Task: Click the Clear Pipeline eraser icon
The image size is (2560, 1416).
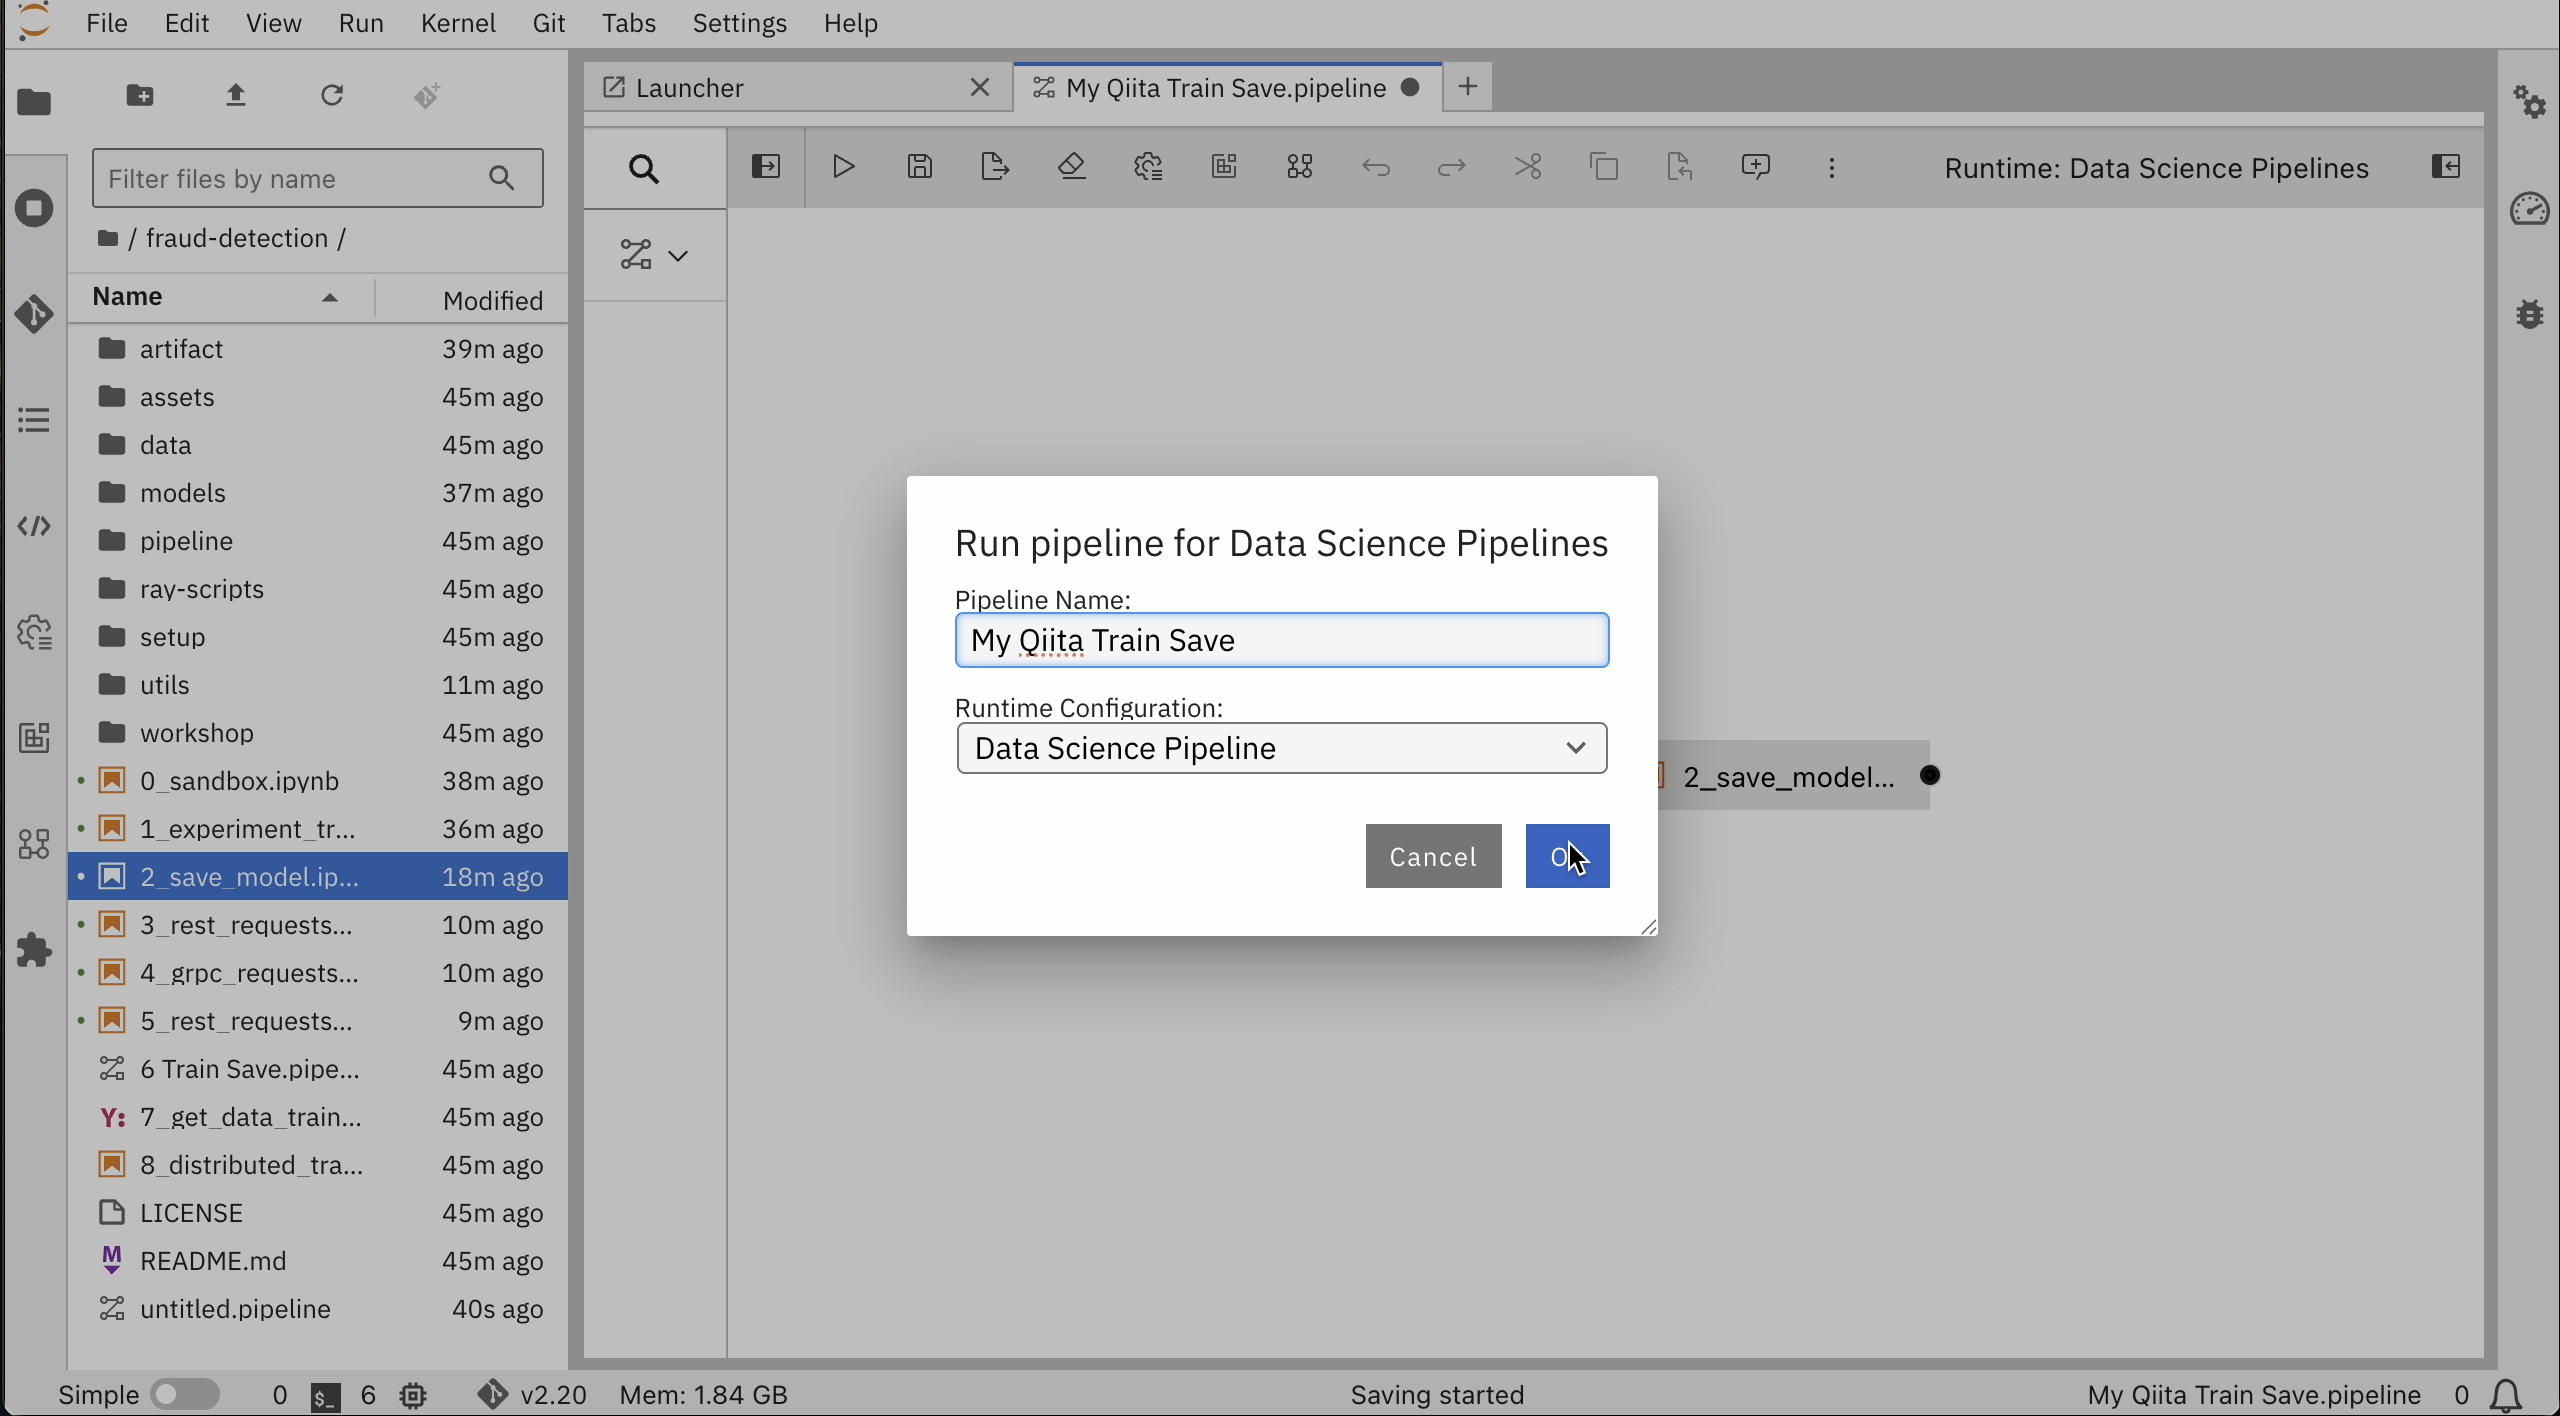Action: tap(1073, 167)
